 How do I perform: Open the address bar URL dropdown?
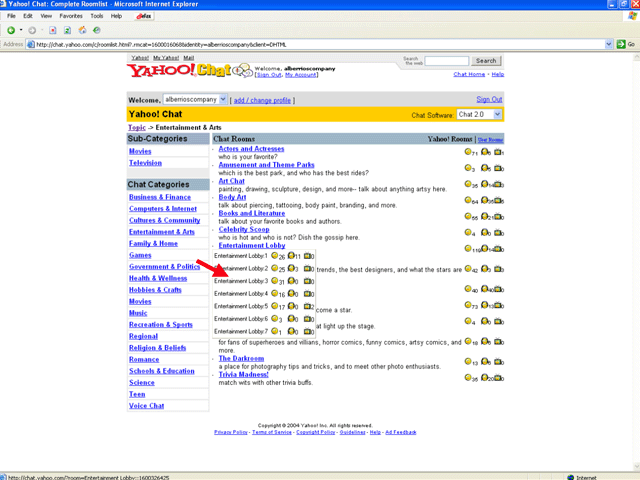click(609, 44)
